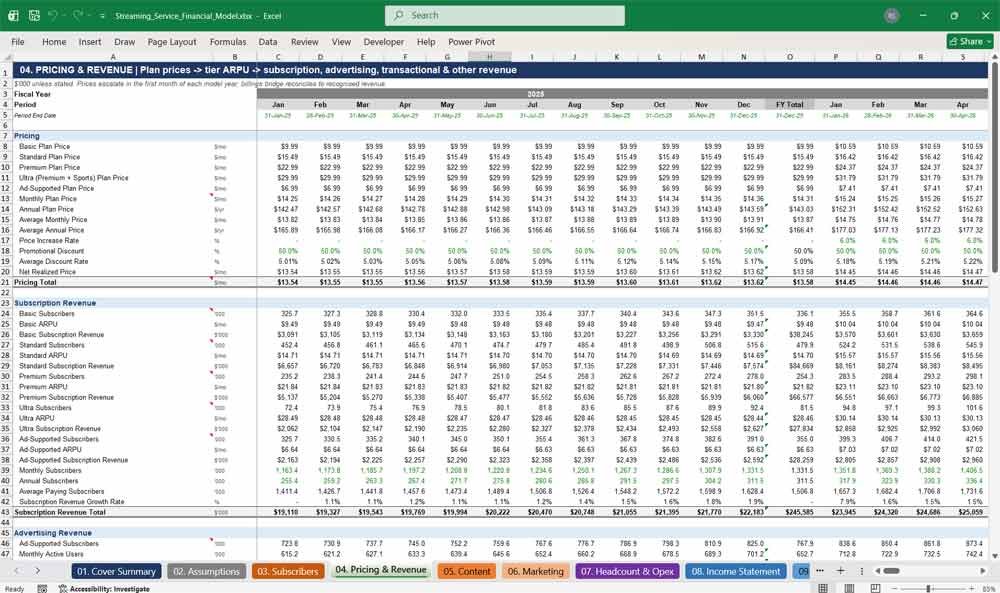Click the Select All corner triangle

(6, 57)
